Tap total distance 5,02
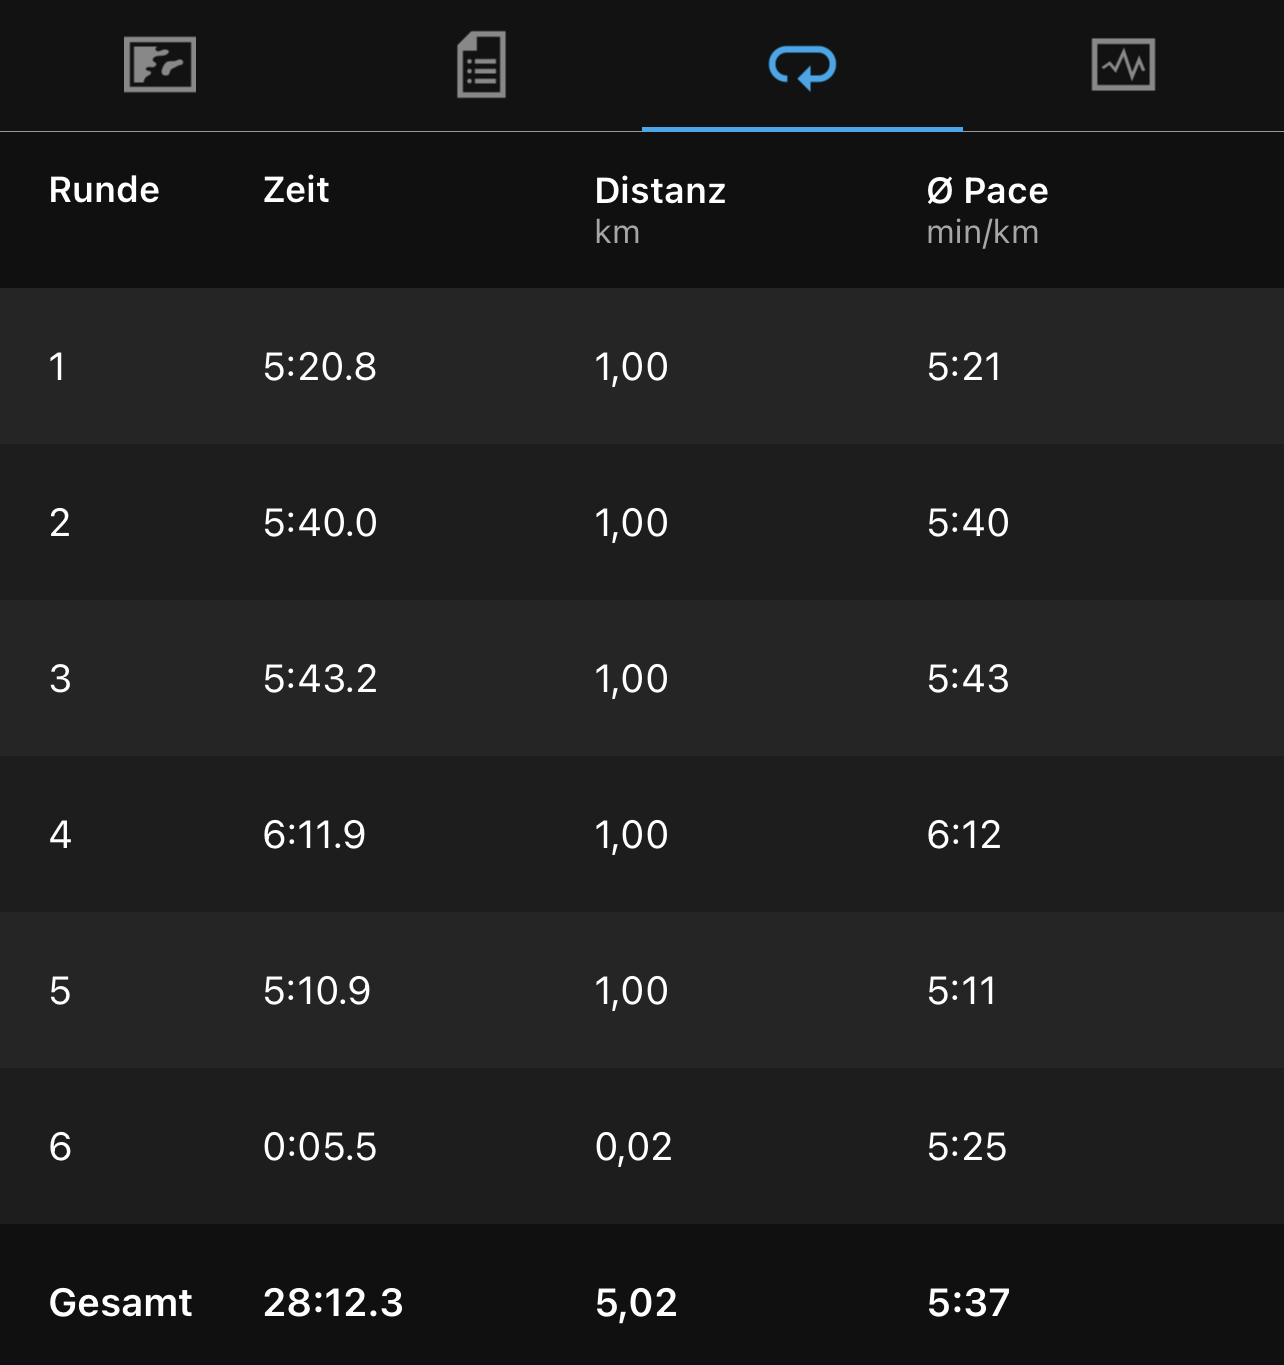 [x=636, y=1303]
